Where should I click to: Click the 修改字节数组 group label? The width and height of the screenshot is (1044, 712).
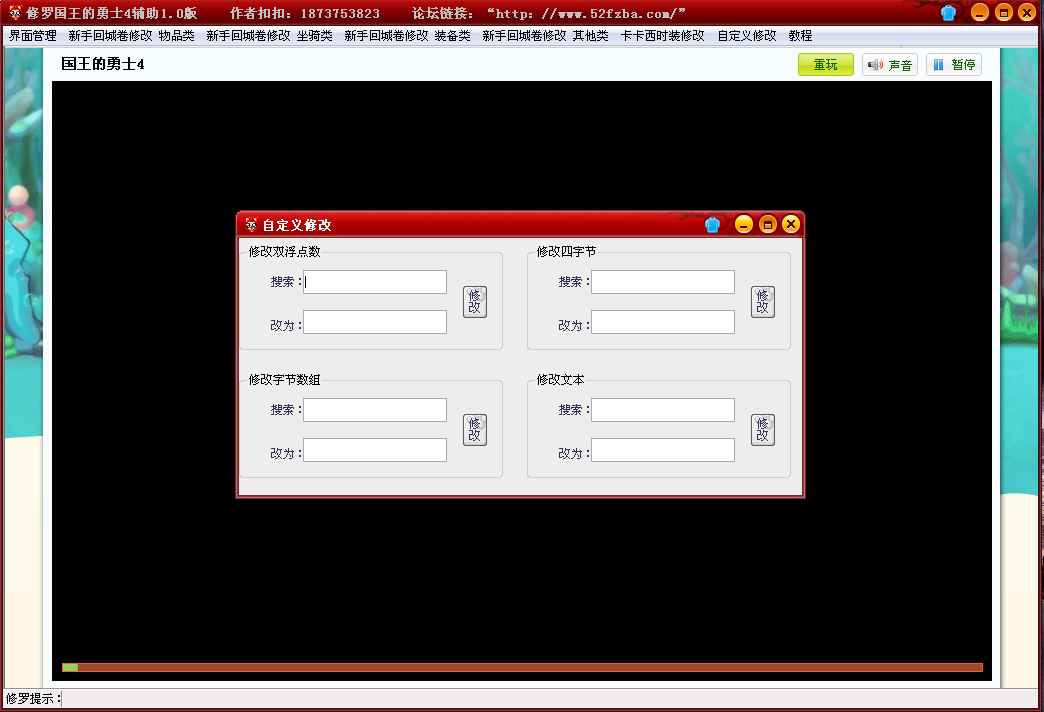click(x=284, y=380)
